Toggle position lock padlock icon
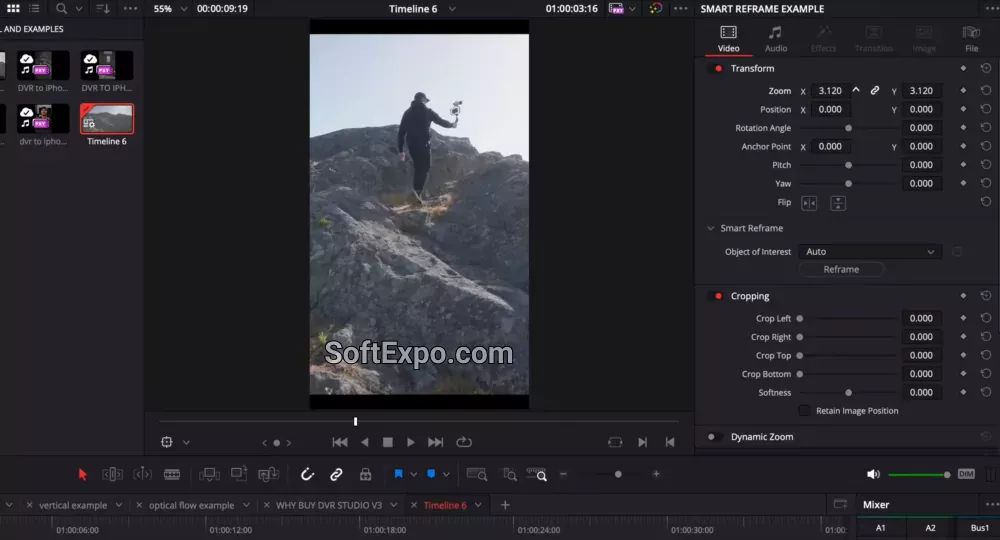The height and width of the screenshot is (540, 1000). coord(365,474)
